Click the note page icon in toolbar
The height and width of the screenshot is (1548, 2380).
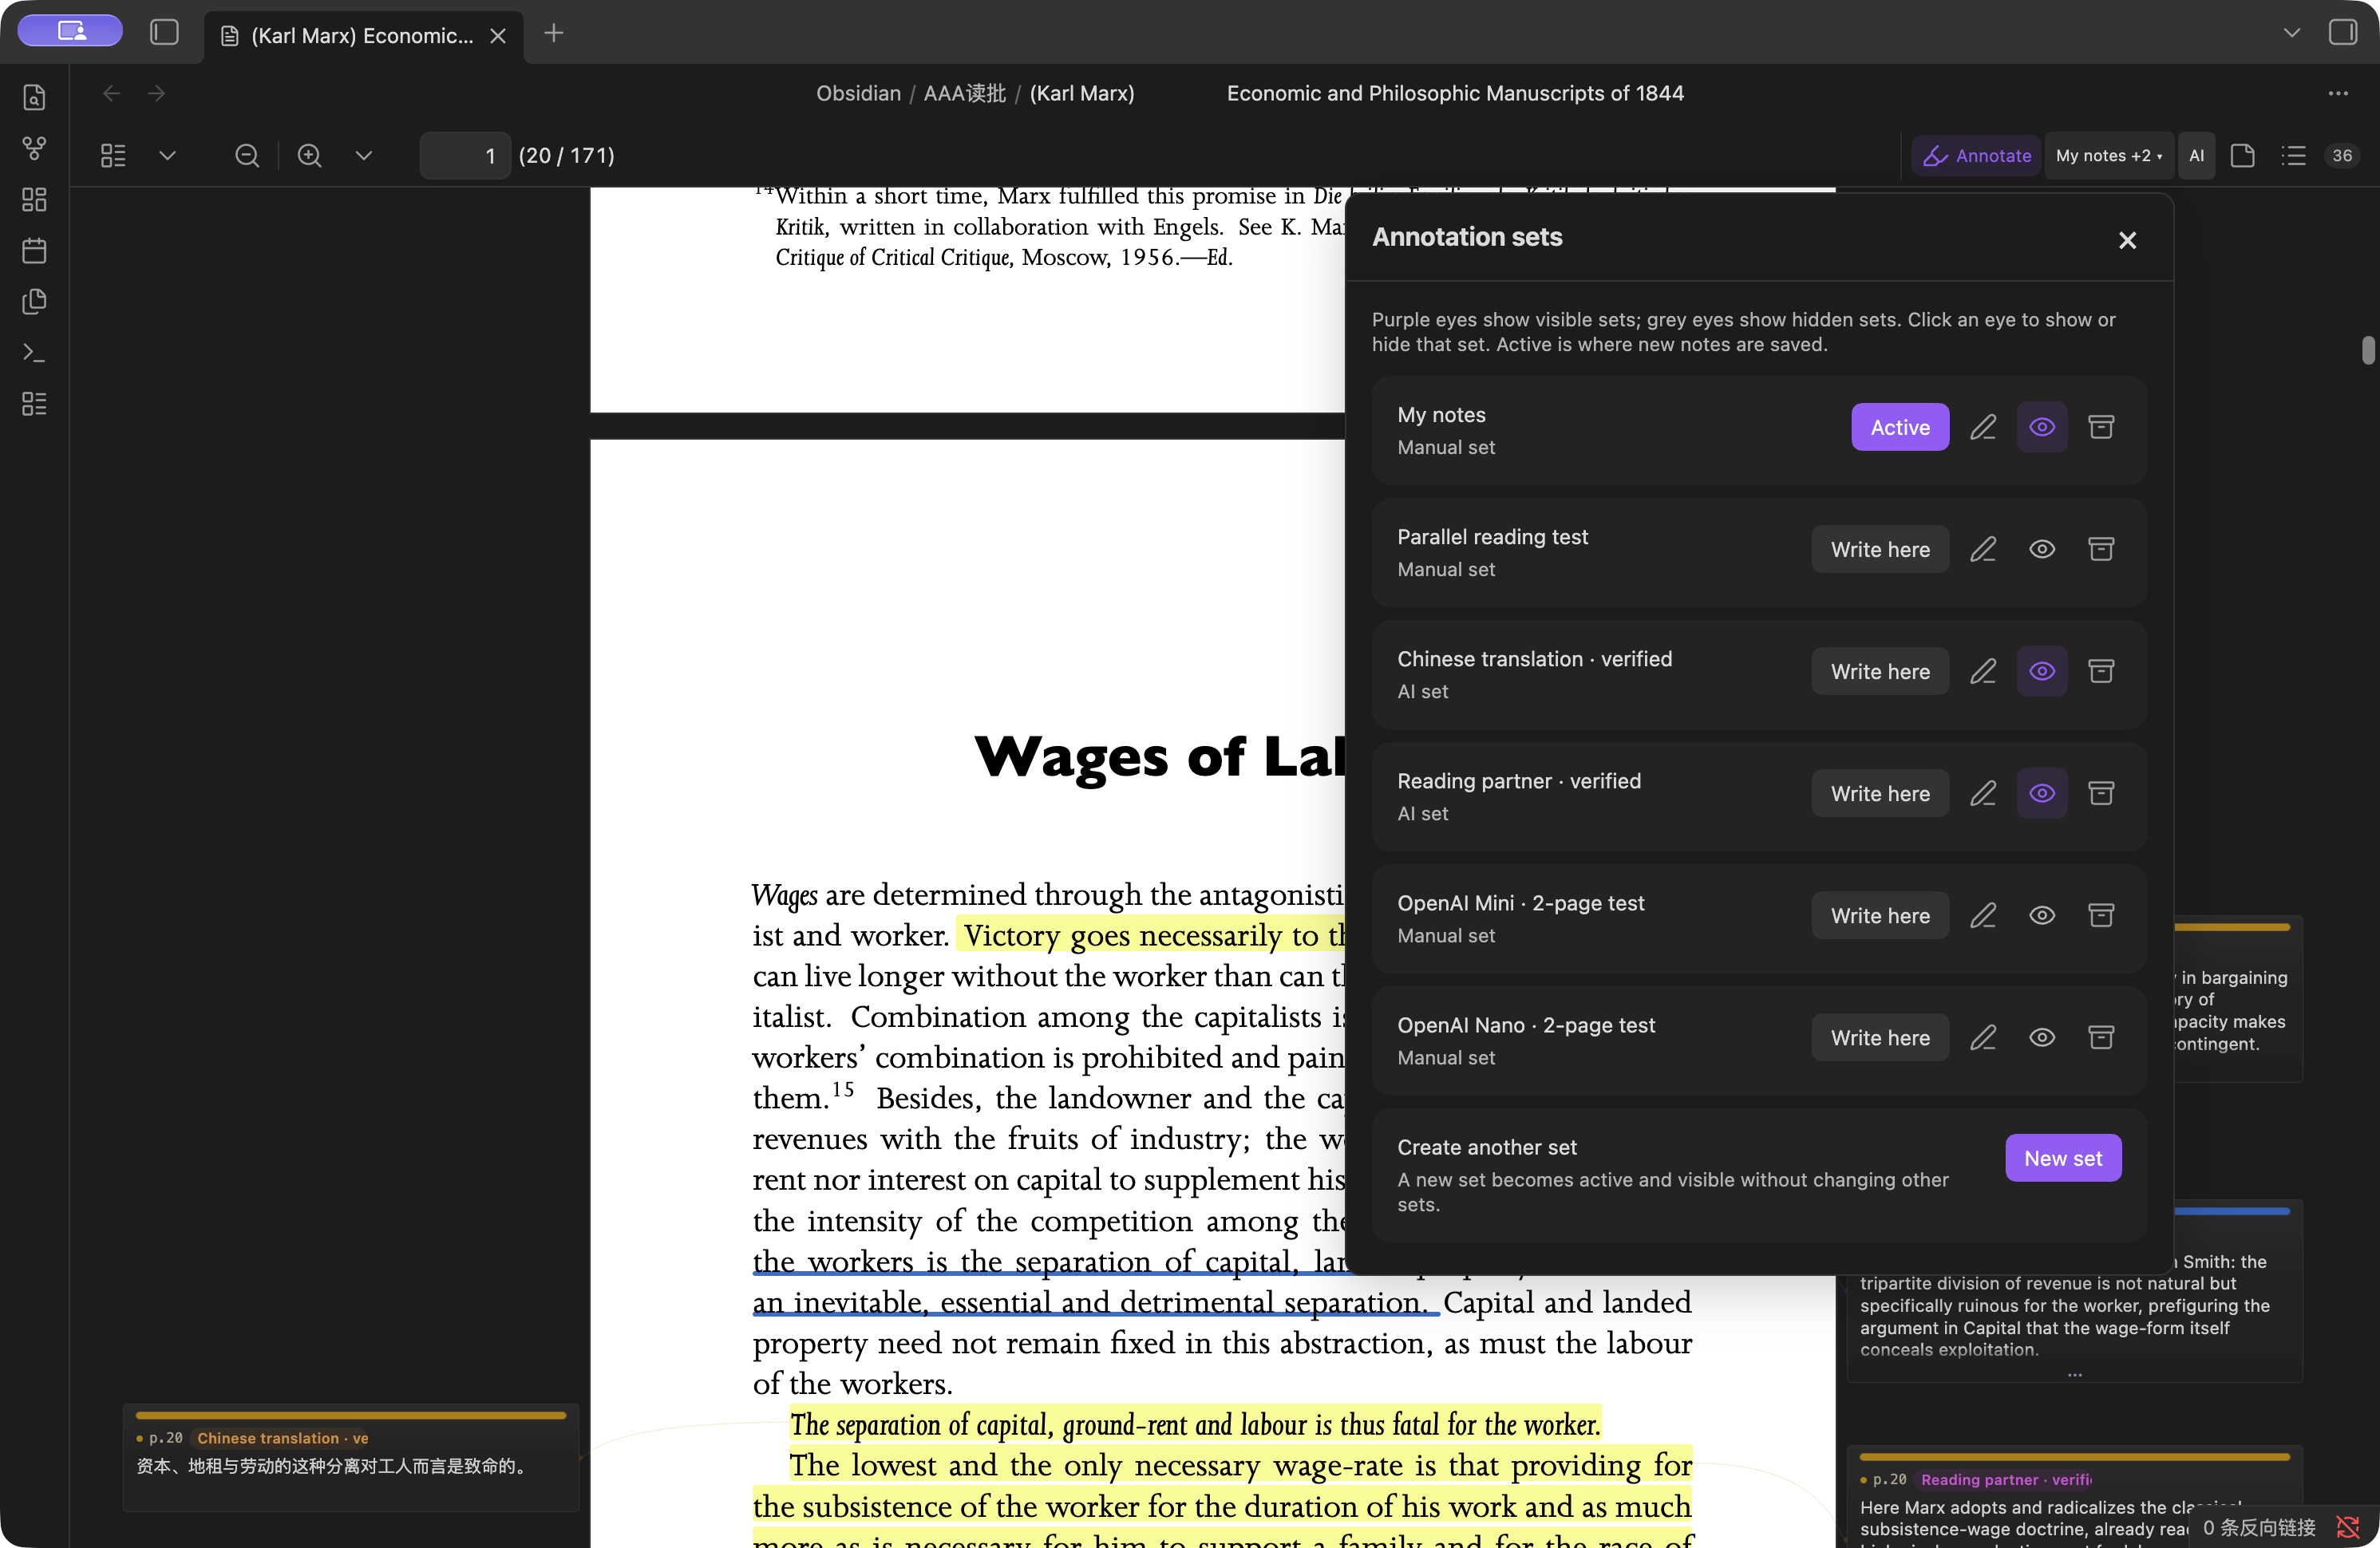[x=2242, y=155]
